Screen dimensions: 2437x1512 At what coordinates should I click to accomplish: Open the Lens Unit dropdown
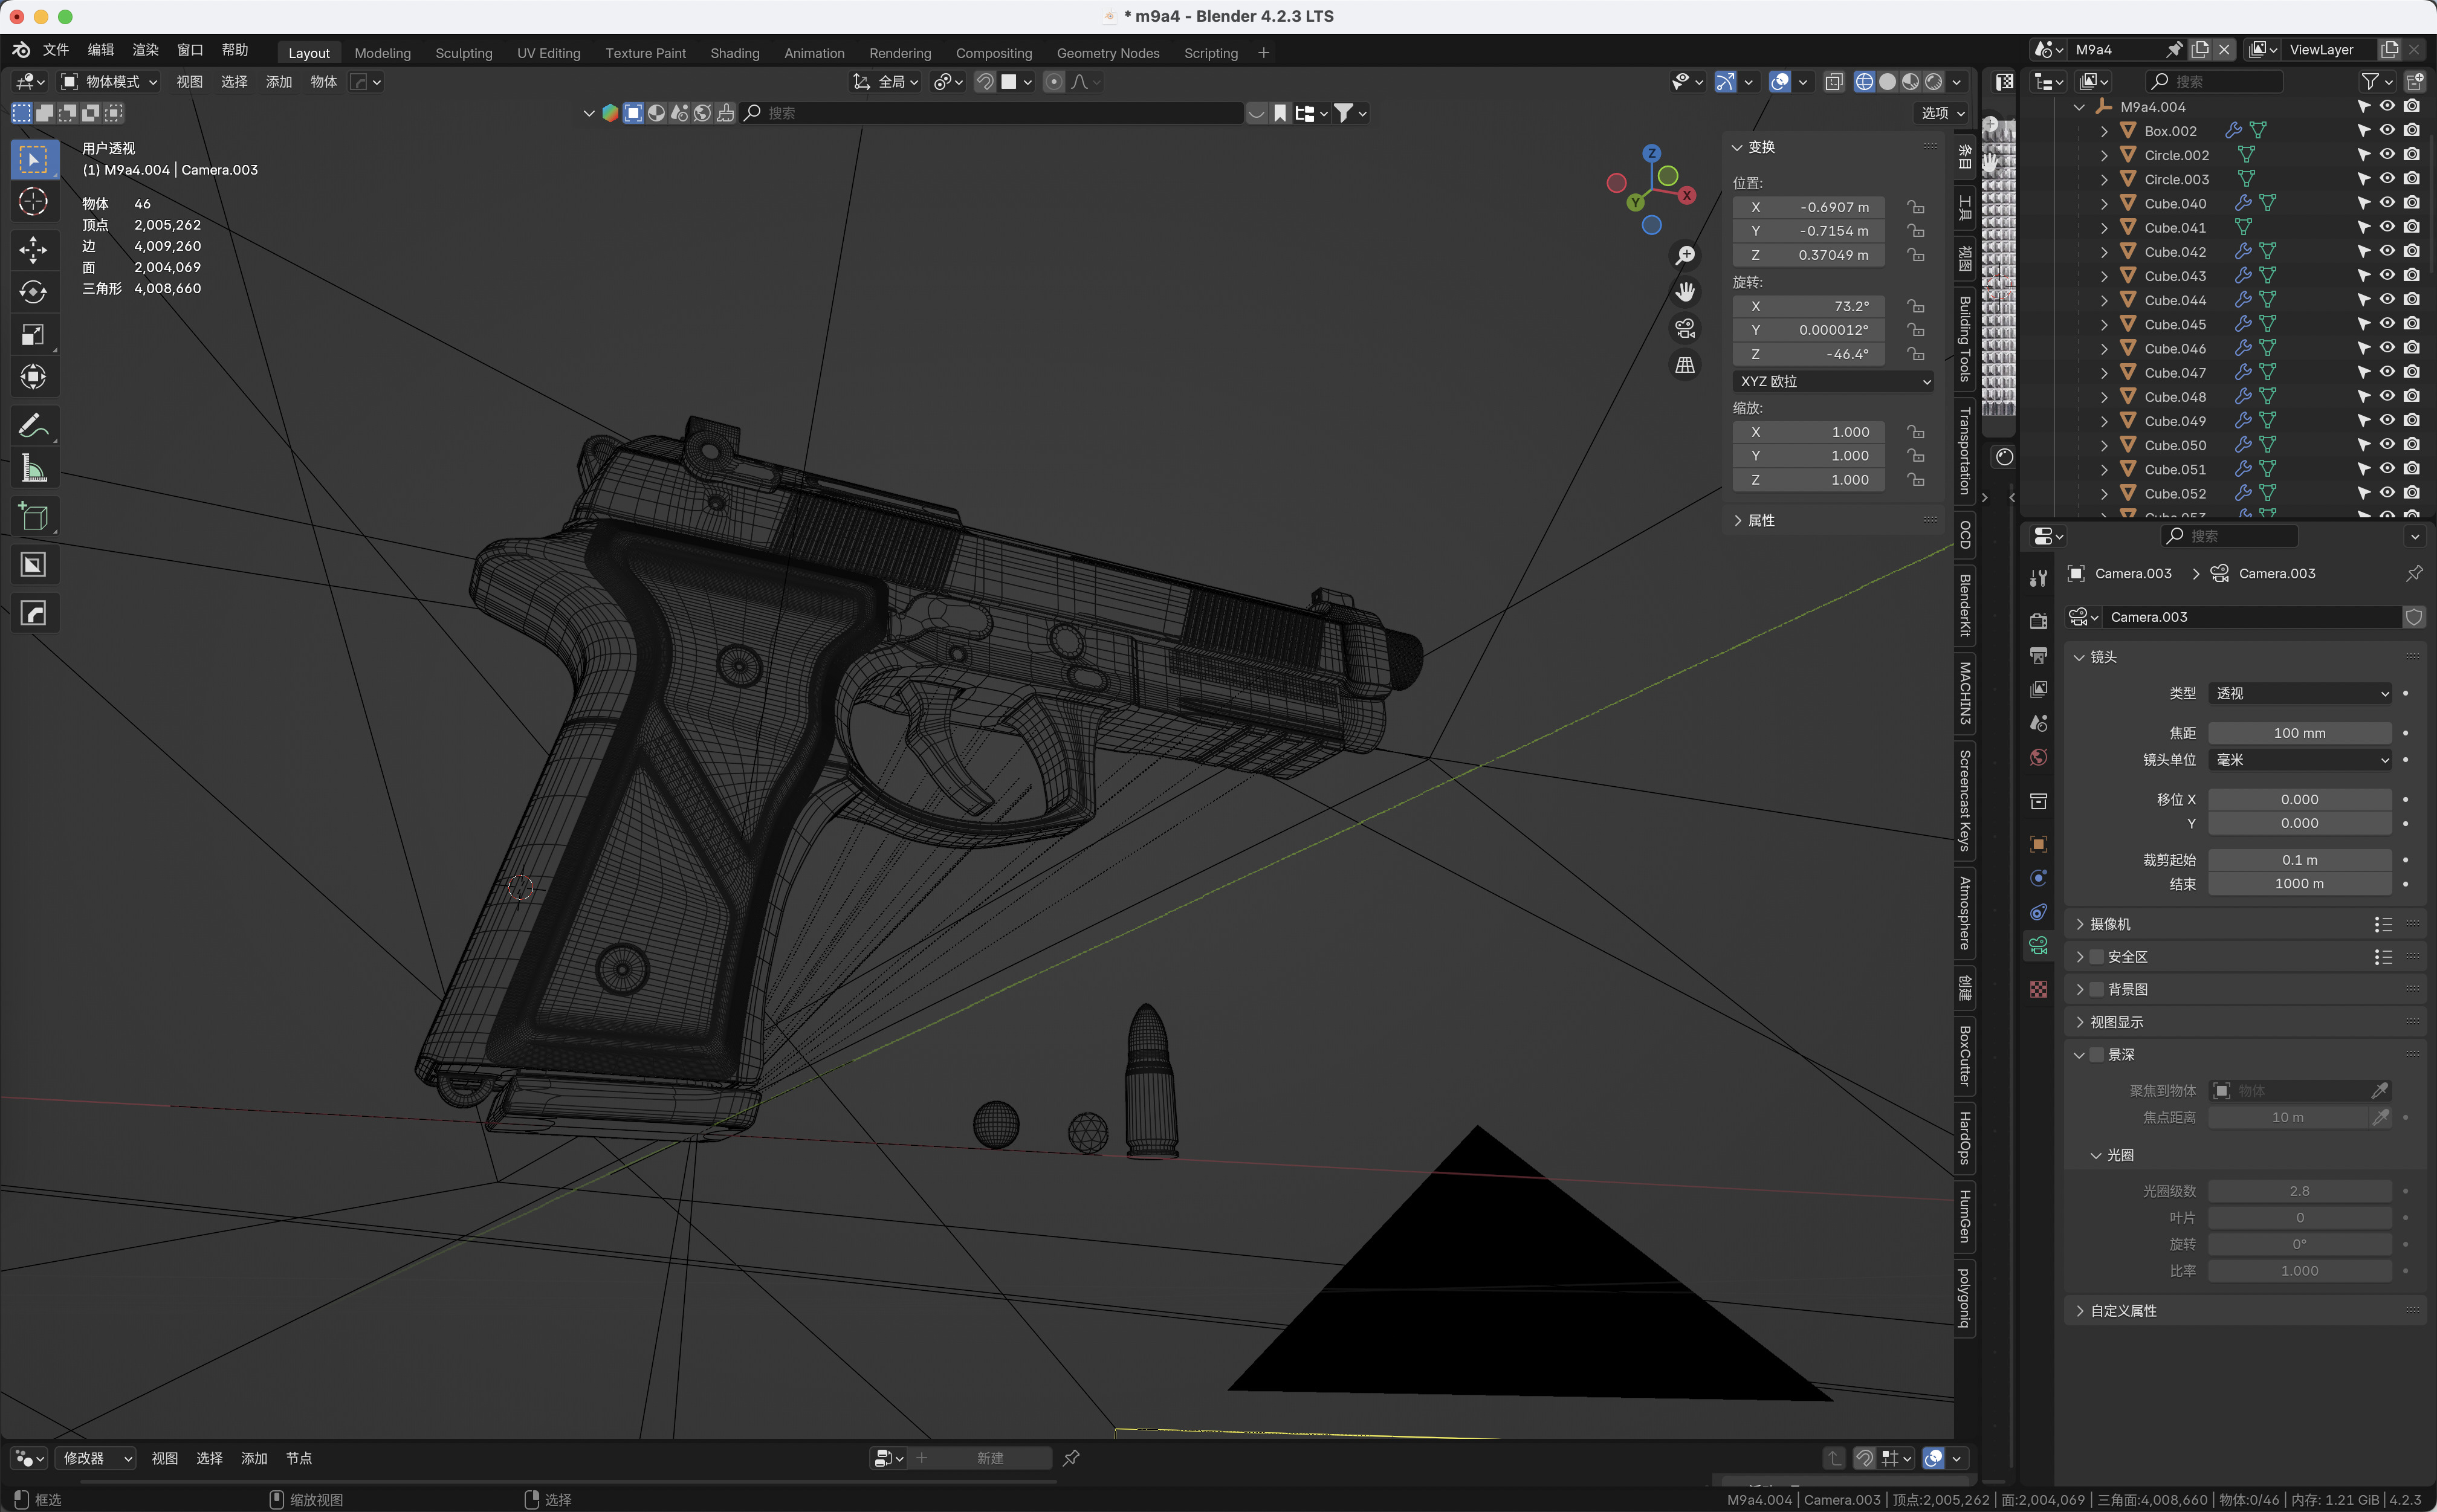pyautogui.click(x=2300, y=760)
